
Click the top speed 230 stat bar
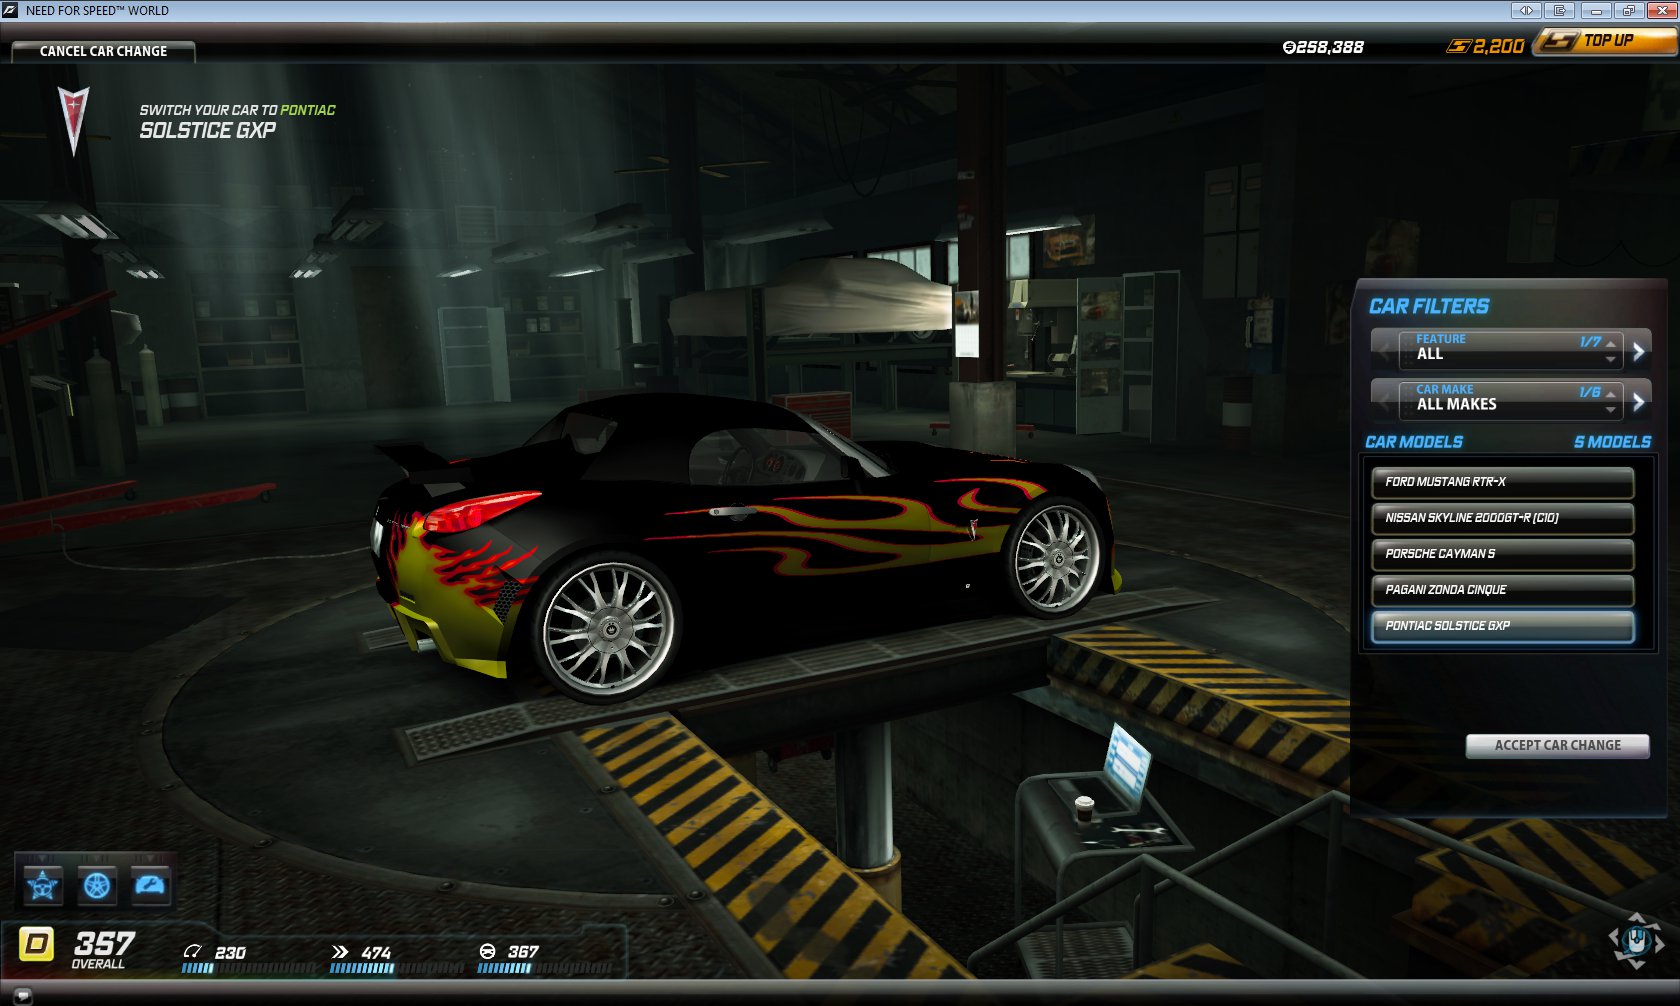tap(249, 968)
